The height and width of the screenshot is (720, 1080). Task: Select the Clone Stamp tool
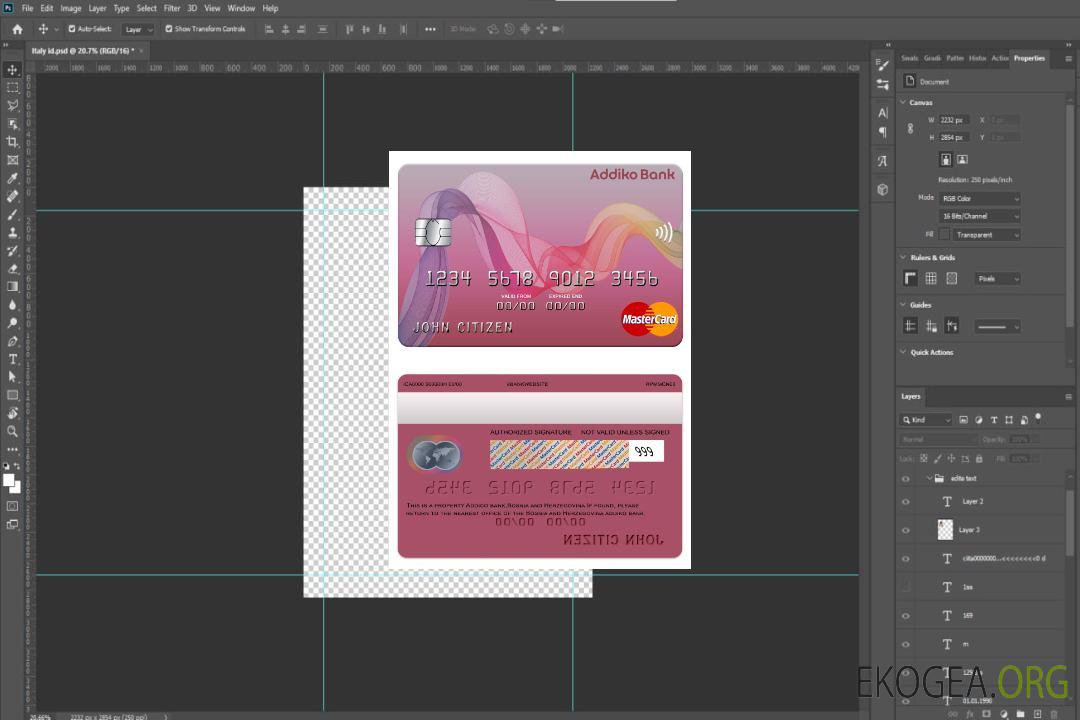[12, 233]
